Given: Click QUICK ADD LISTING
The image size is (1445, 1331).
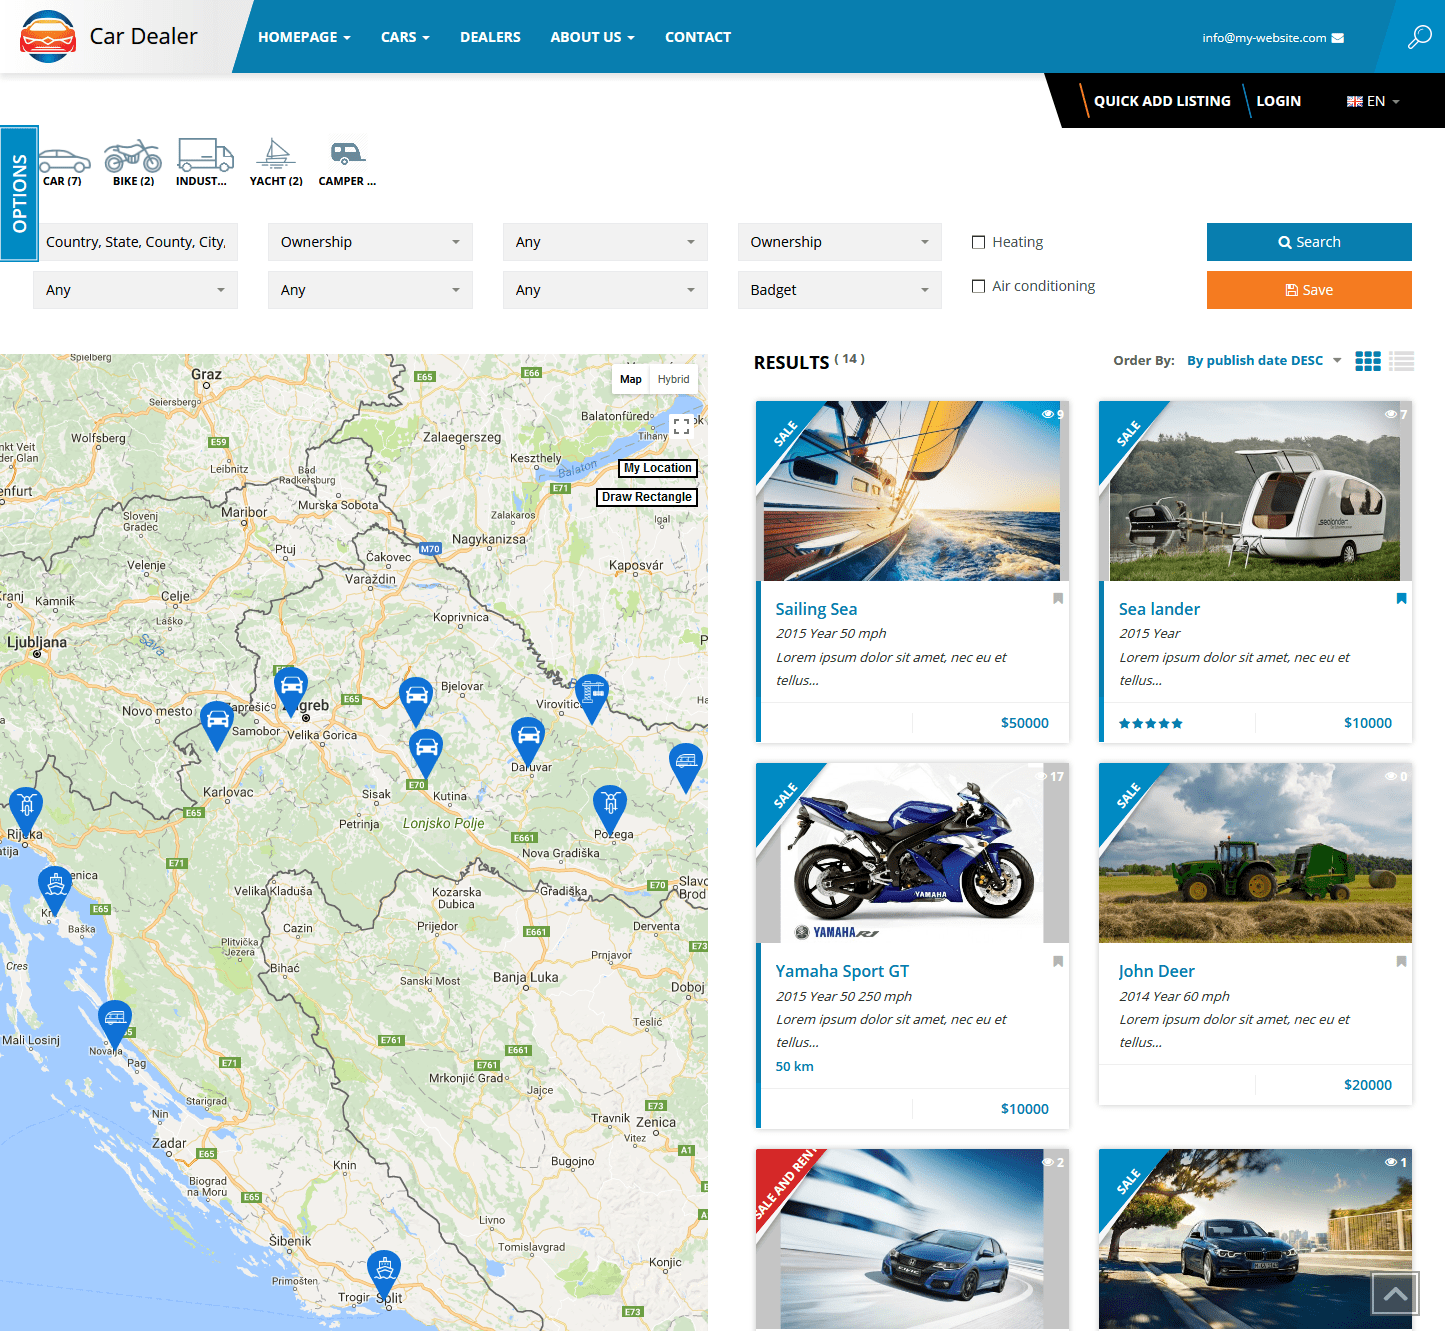Looking at the screenshot, I should pos(1162,100).
